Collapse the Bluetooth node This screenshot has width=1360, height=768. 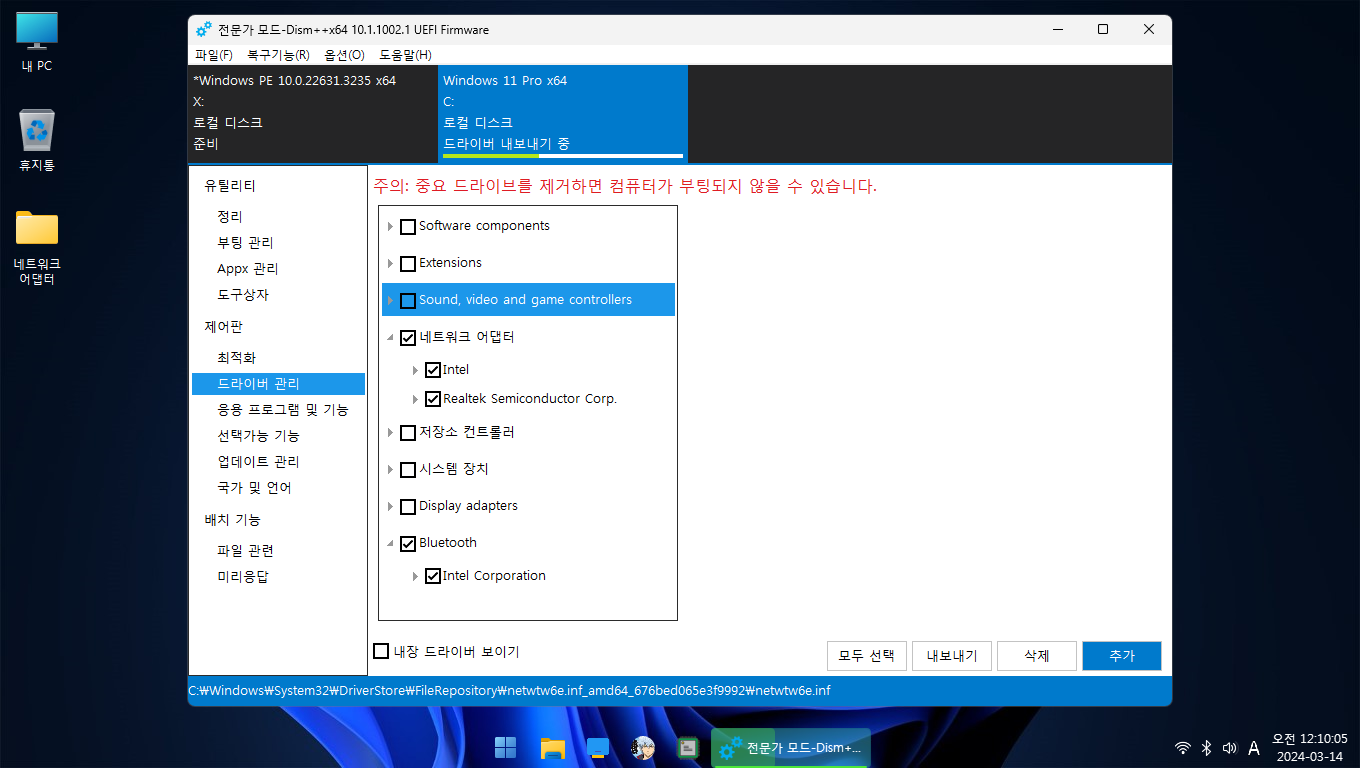[x=391, y=545]
